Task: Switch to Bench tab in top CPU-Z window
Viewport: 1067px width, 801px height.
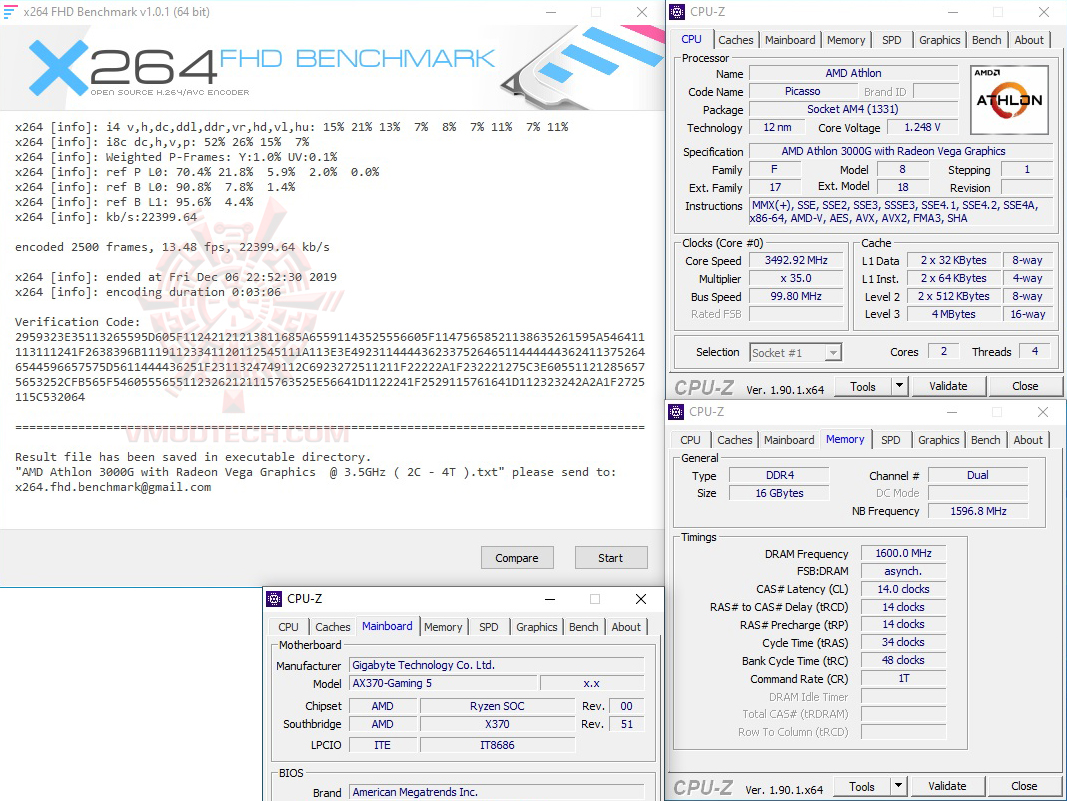Action: tap(987, 40)
